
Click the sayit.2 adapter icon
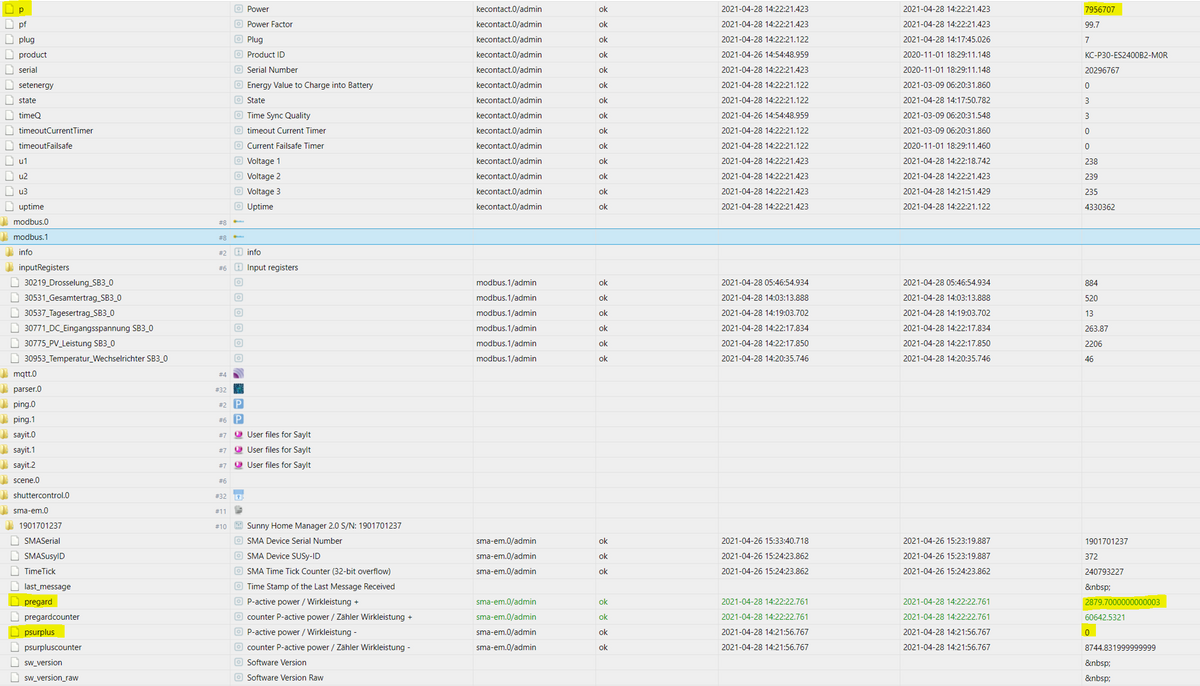point(238,465)
